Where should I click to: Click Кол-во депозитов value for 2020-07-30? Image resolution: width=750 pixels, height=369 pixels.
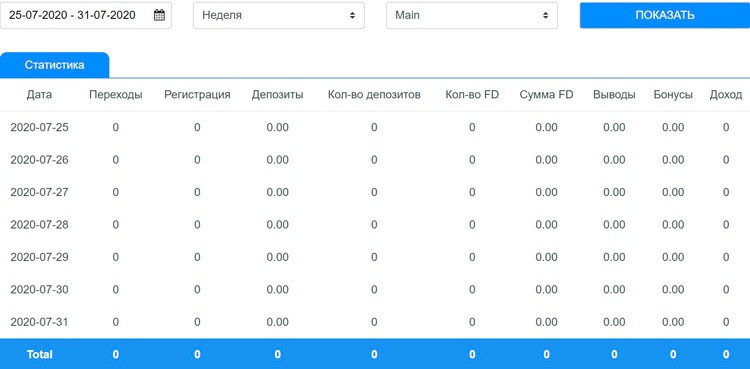374,290
